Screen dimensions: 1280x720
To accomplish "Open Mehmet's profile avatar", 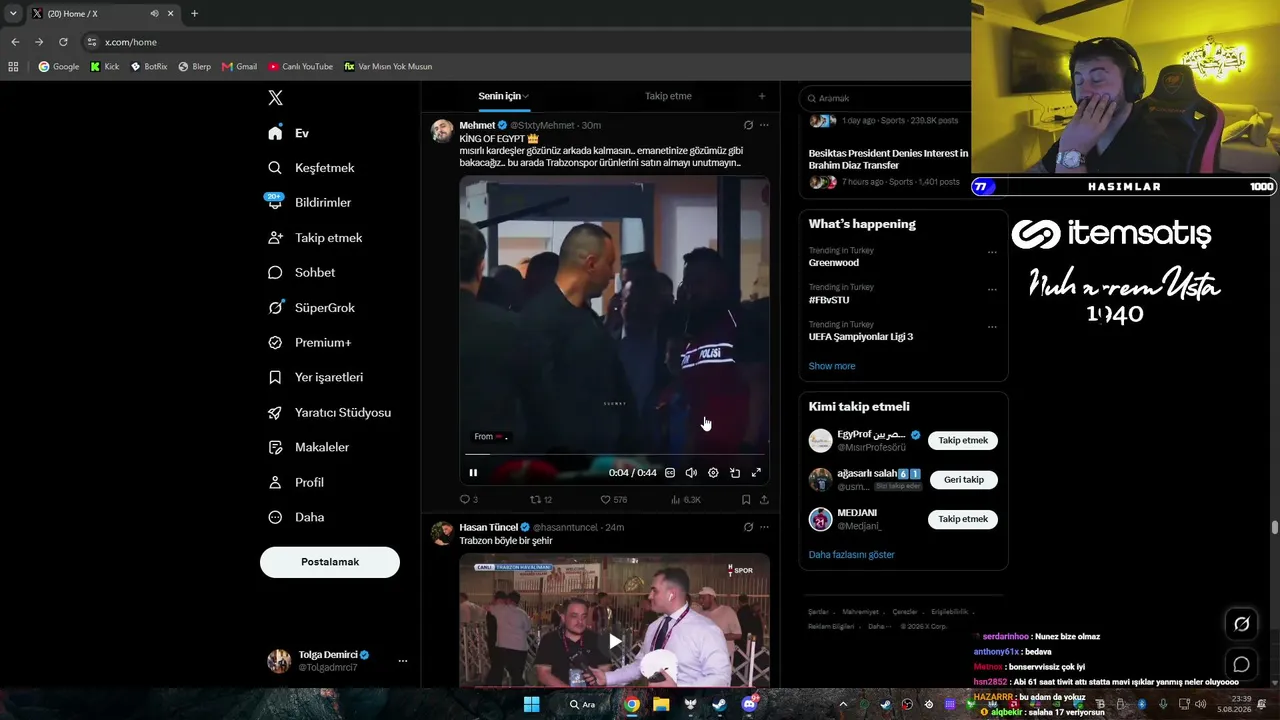I will click(x=442, y=131).
